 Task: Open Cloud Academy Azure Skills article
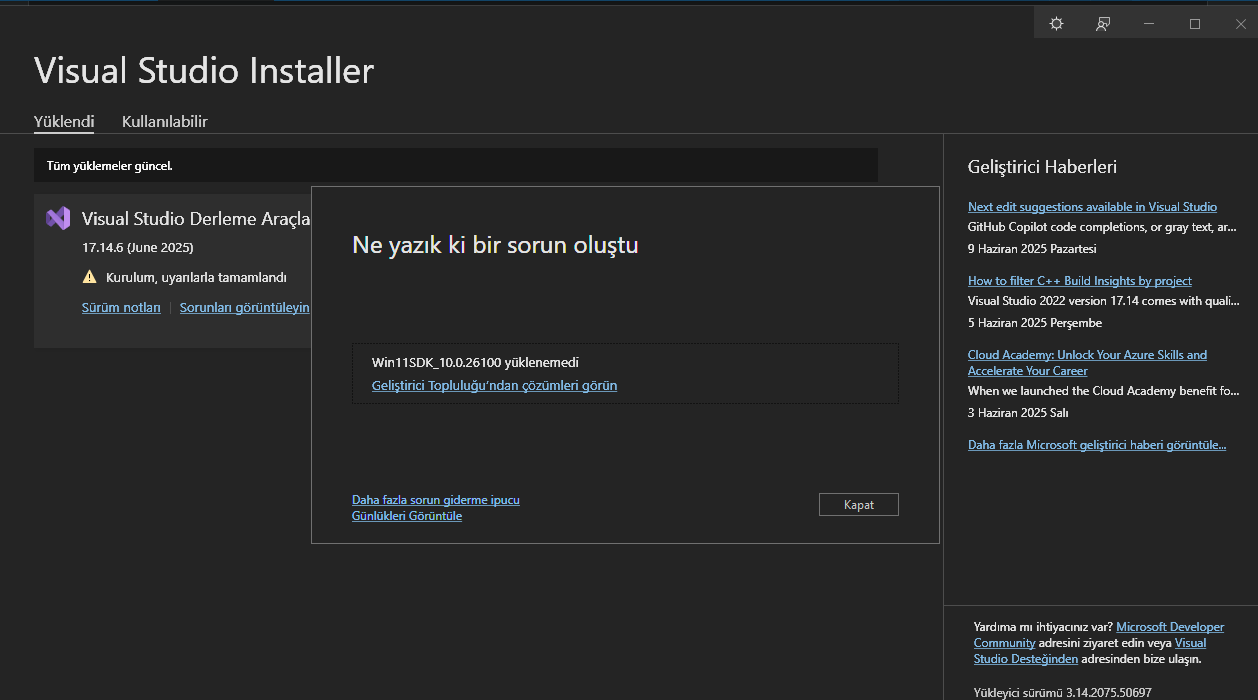coord(1087,363)
